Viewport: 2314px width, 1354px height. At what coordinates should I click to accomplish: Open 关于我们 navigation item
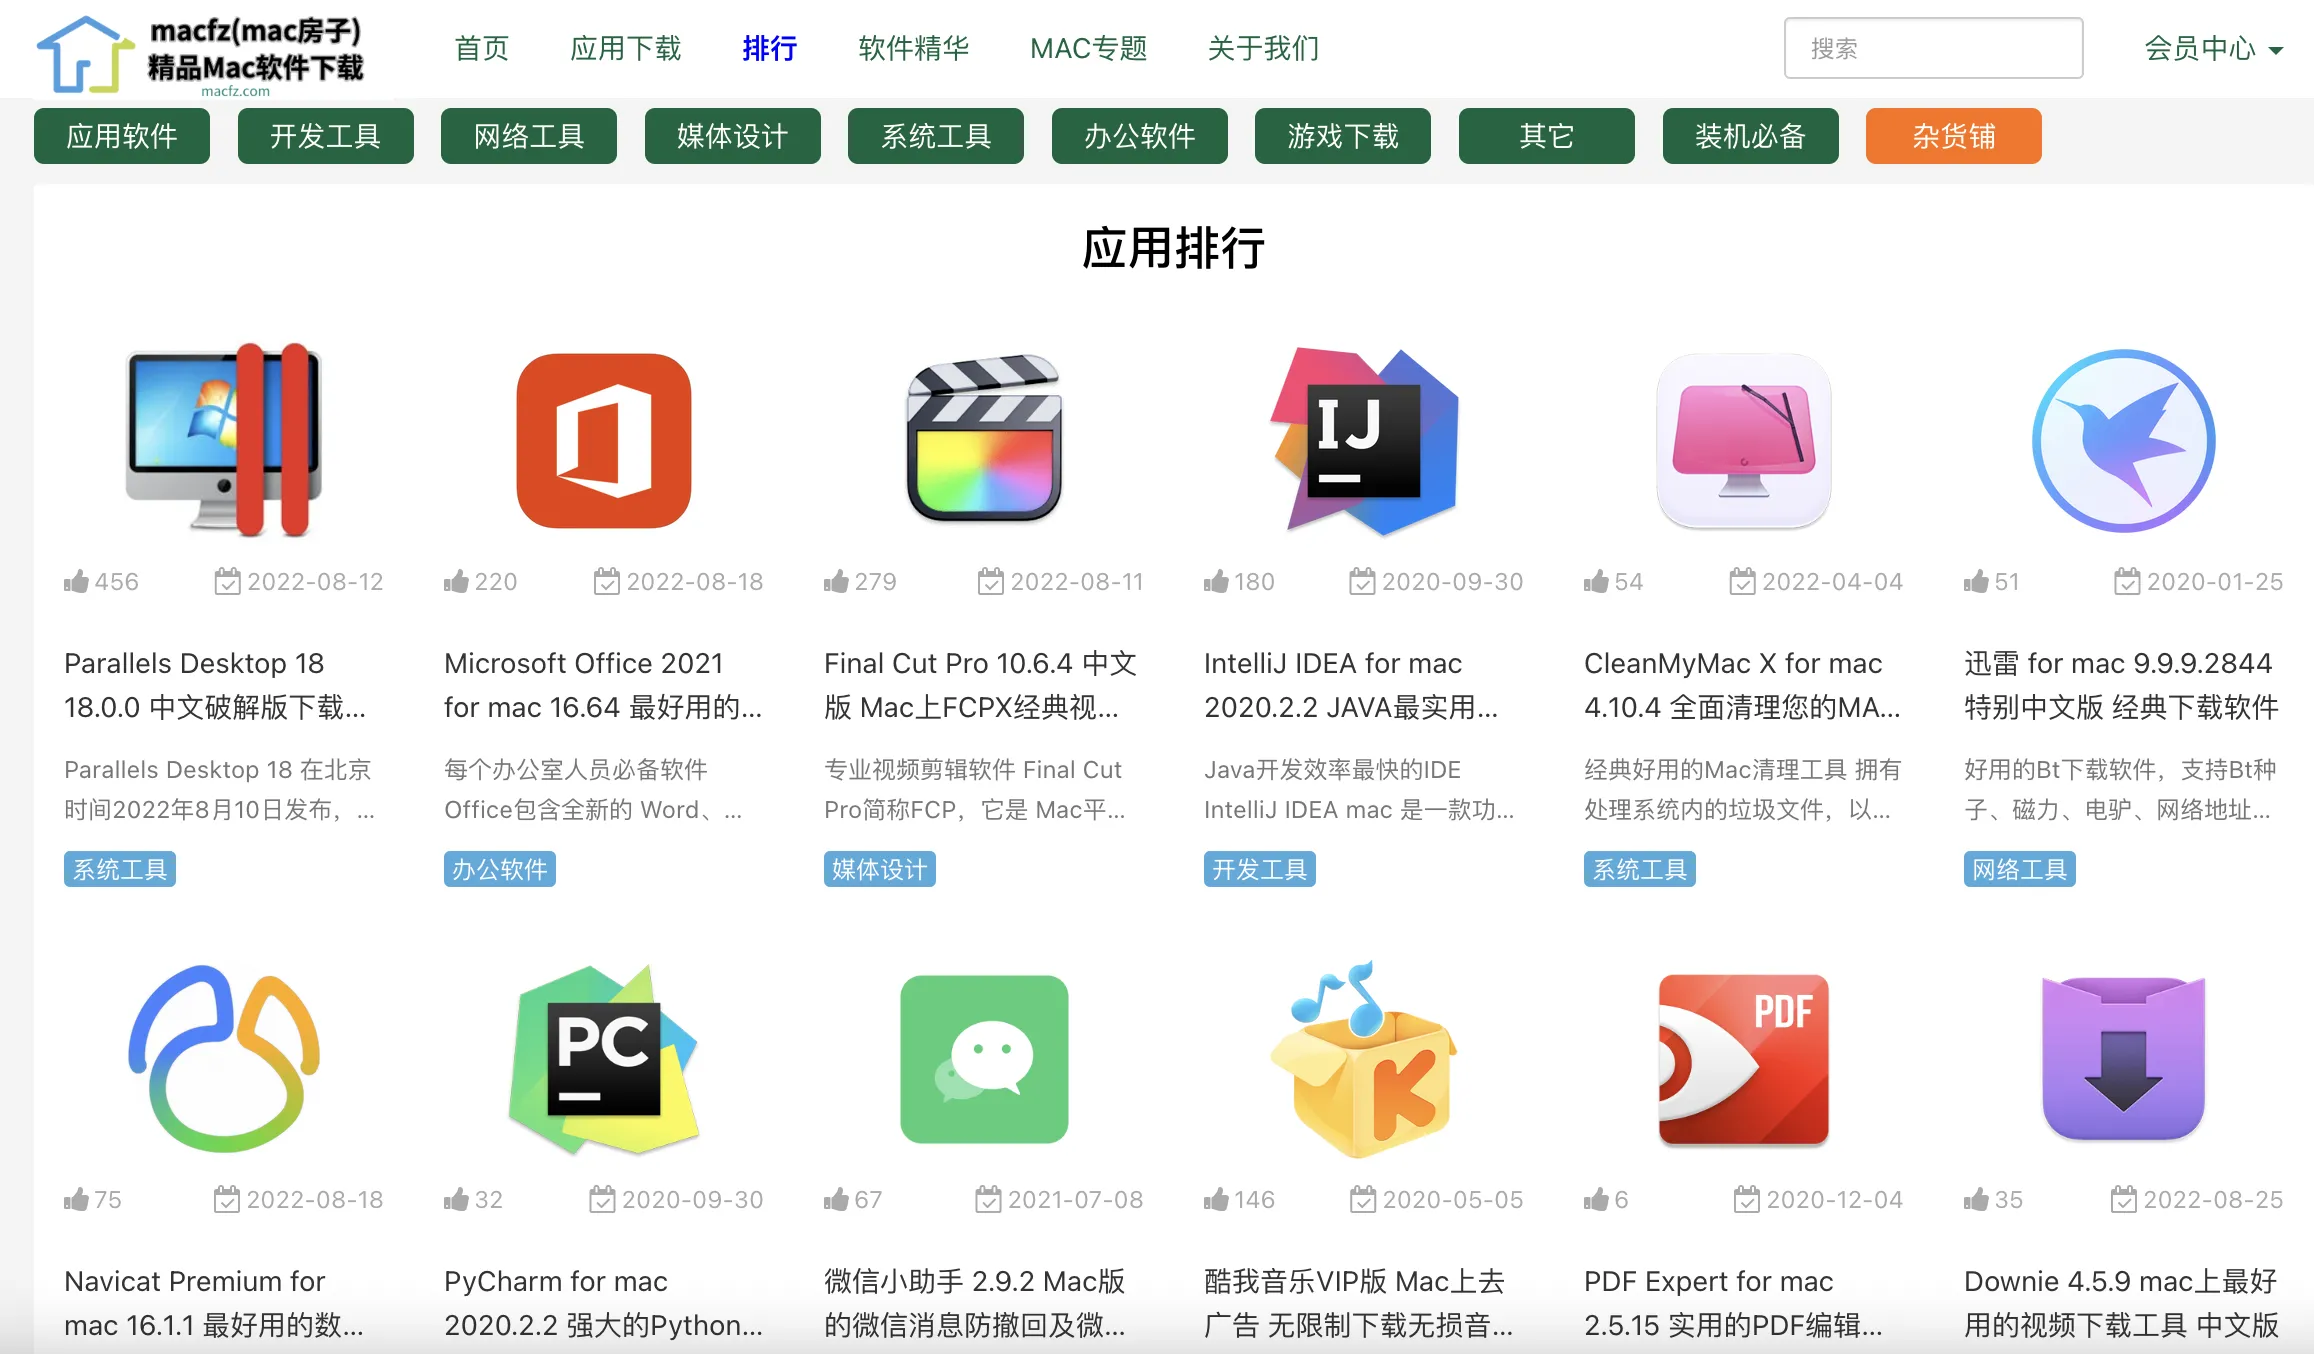[1264, 48]
